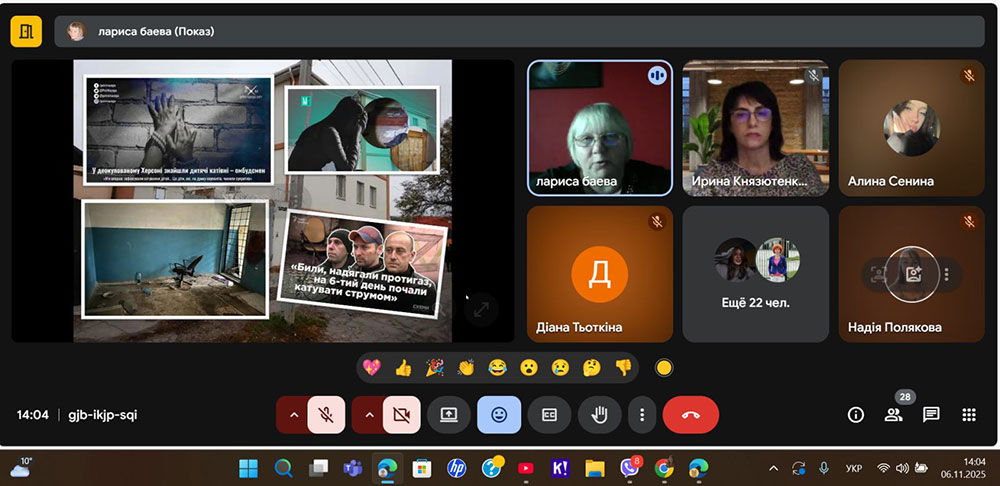Leave the call with red hang-up button
Screen dimensions: 1000x486
(690, 414)
